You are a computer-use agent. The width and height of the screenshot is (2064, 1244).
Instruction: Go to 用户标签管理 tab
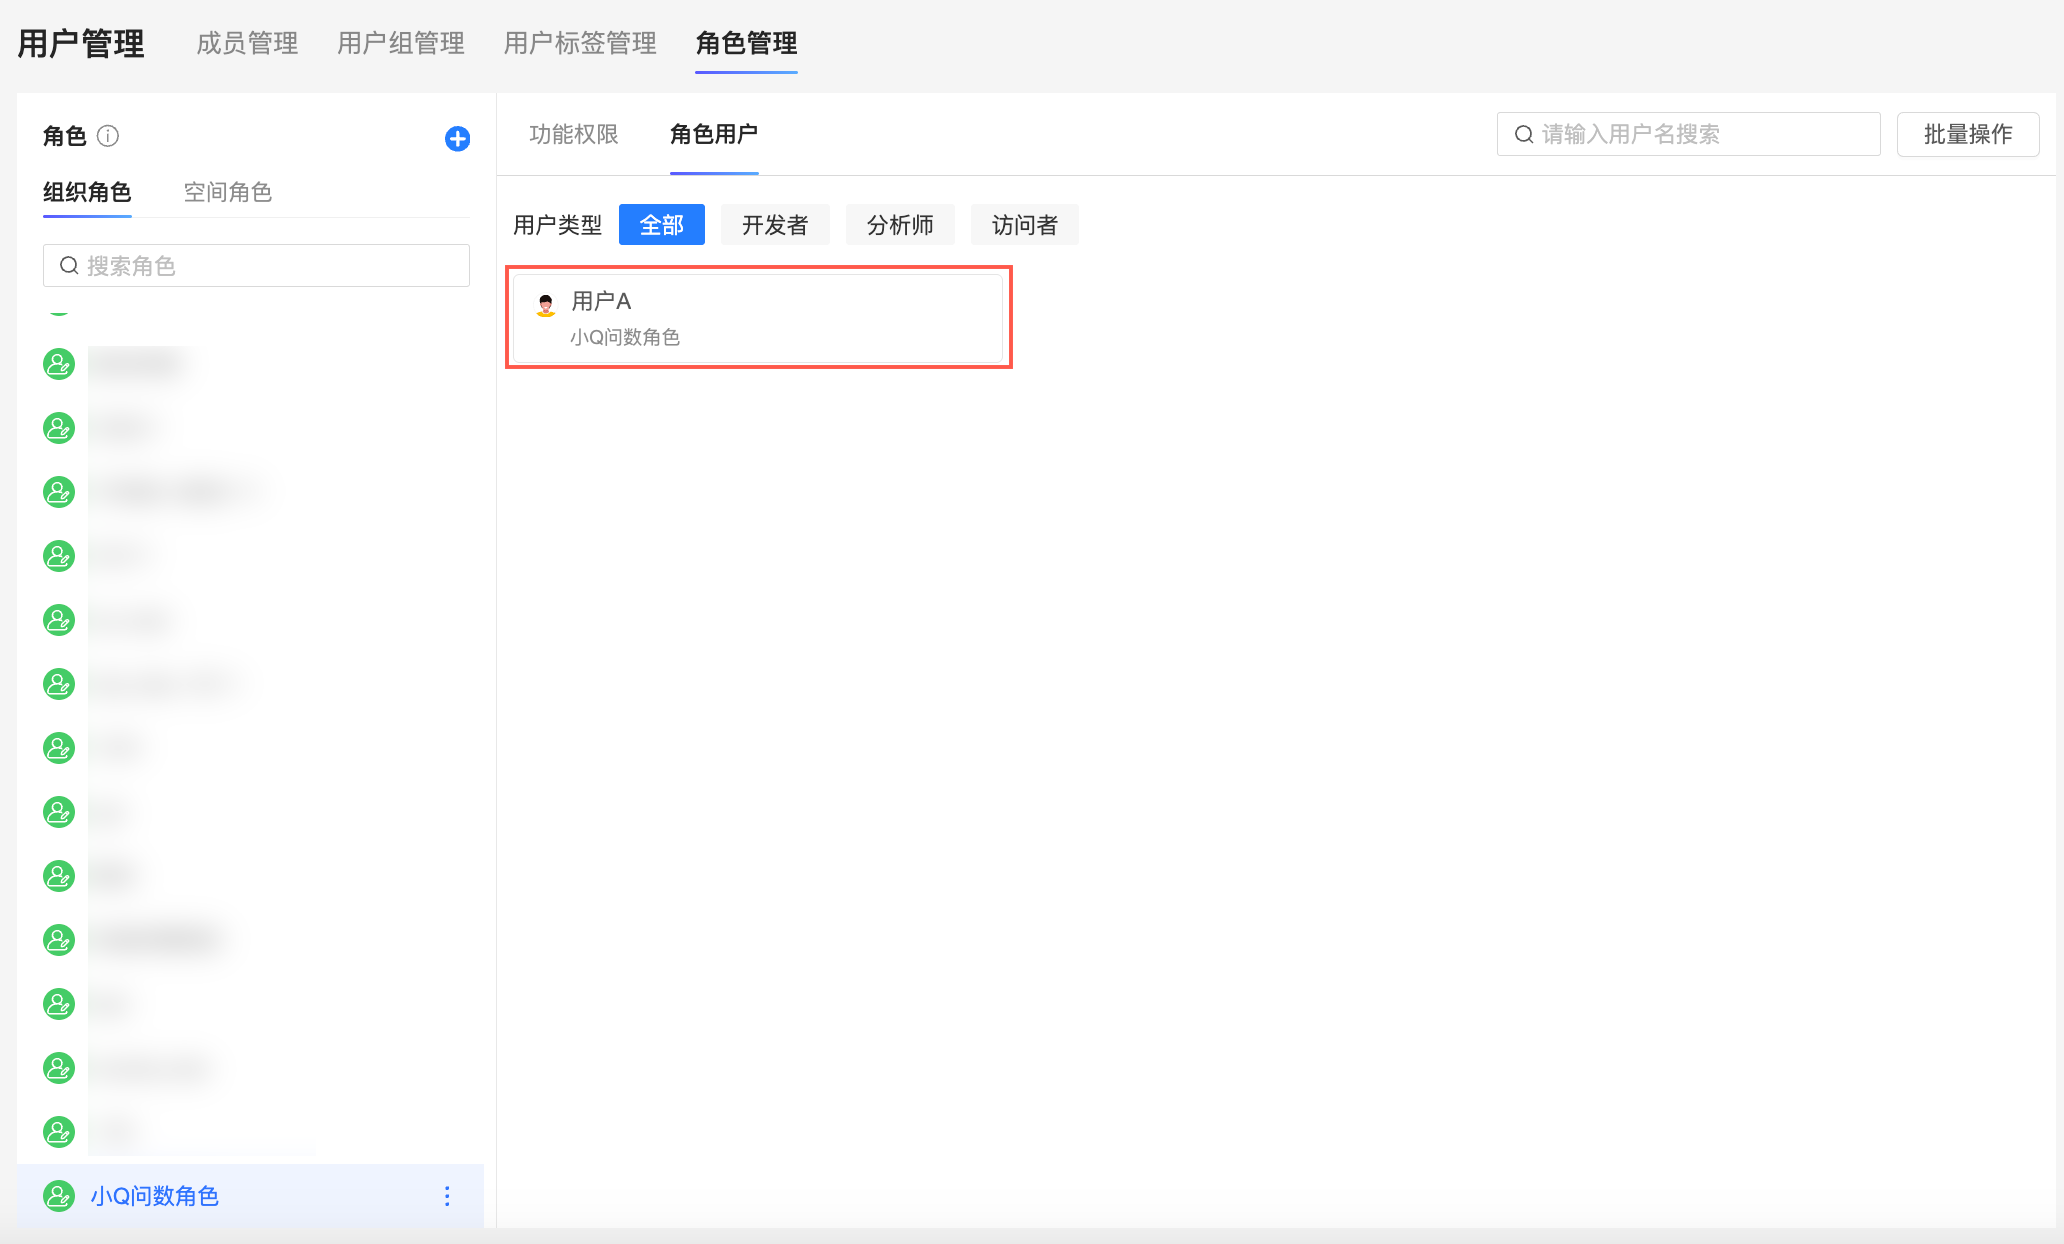coord(580,43)
